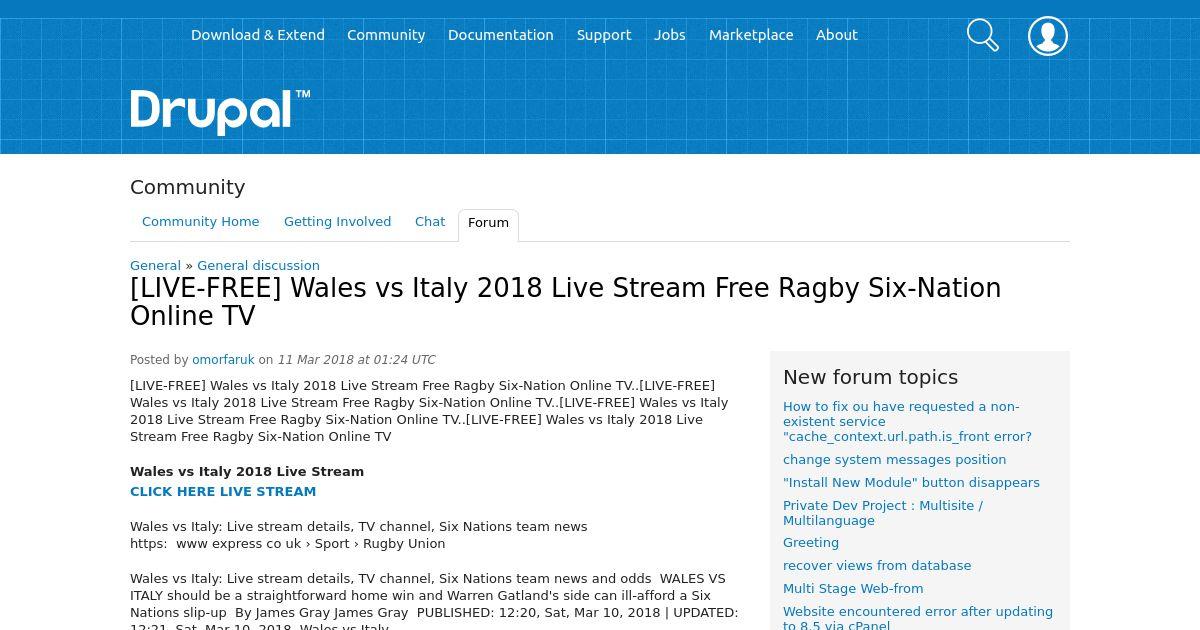Go to Drupal home via logo
Image resolution: width=1200 pixels, height=630 pixels.
pos(220,111)
